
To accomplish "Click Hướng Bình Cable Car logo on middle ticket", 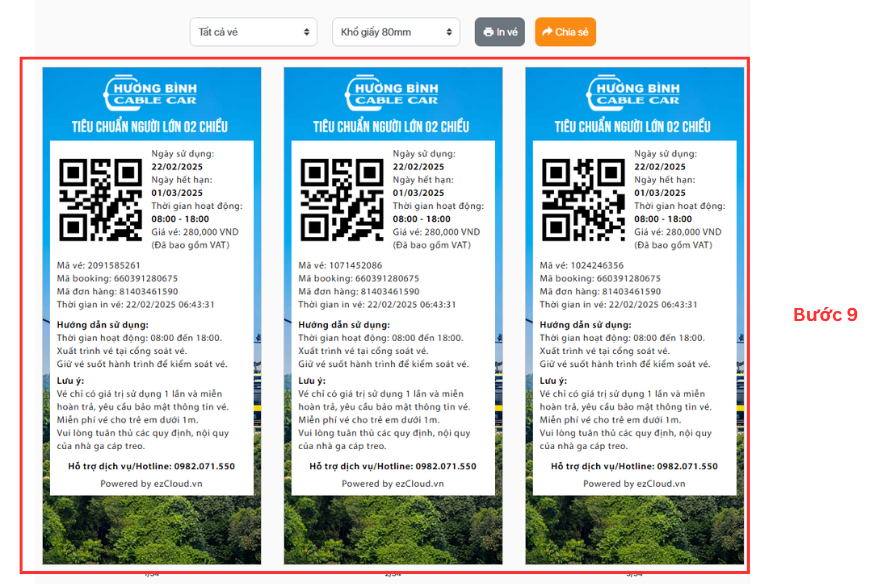I will click(x=393, y=93).
